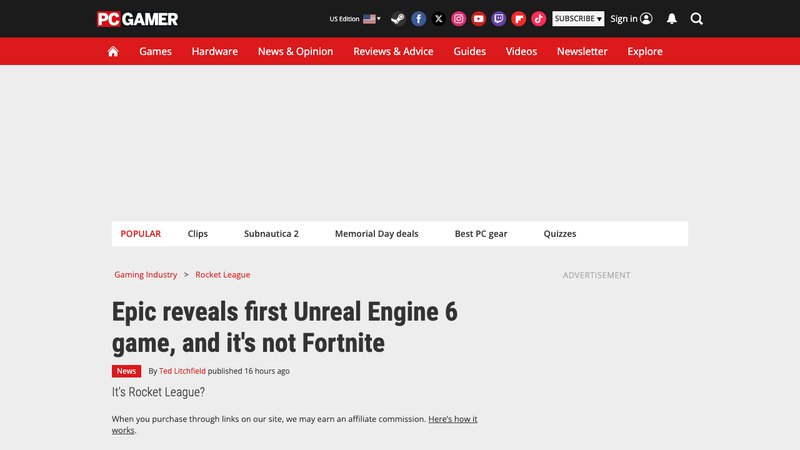Follow Rocket League breadcrumb link
The width and height of the screenshot is (800, 450).
tap(222, 274)
